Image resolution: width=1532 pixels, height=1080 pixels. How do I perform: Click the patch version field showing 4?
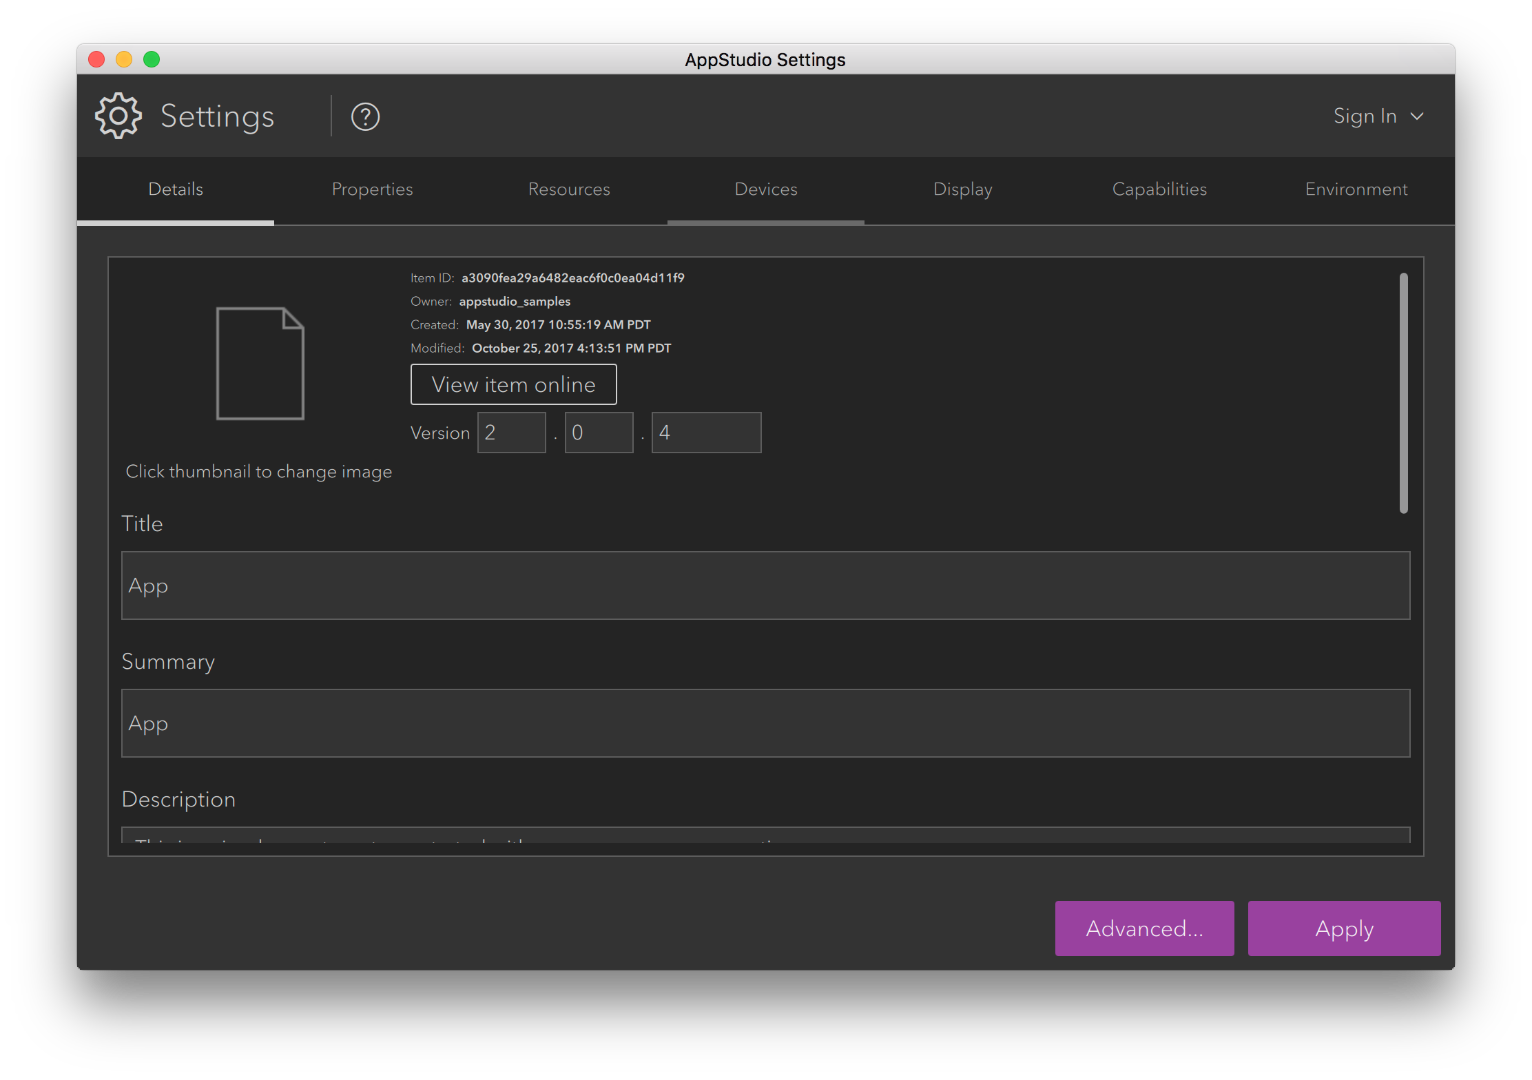[707, 433]
